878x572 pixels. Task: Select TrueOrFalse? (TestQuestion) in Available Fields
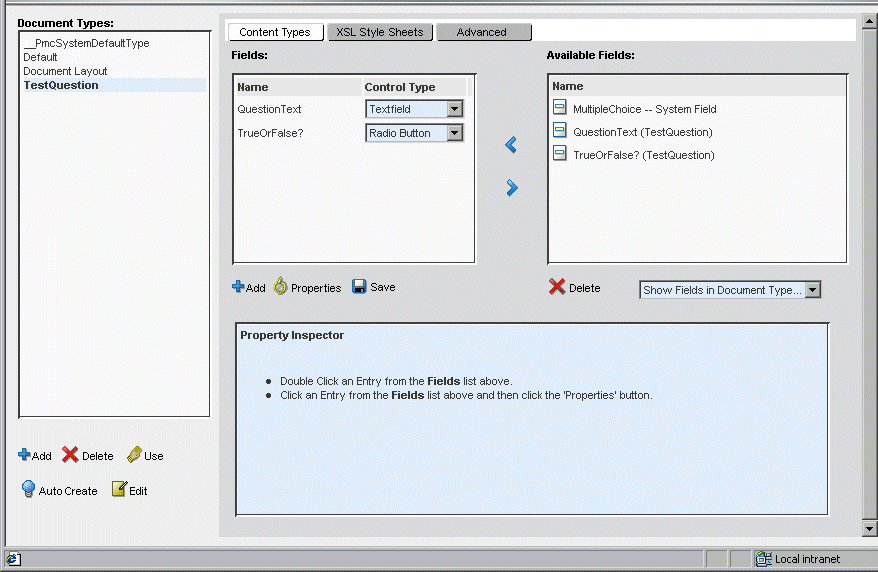tap(643, 155)
